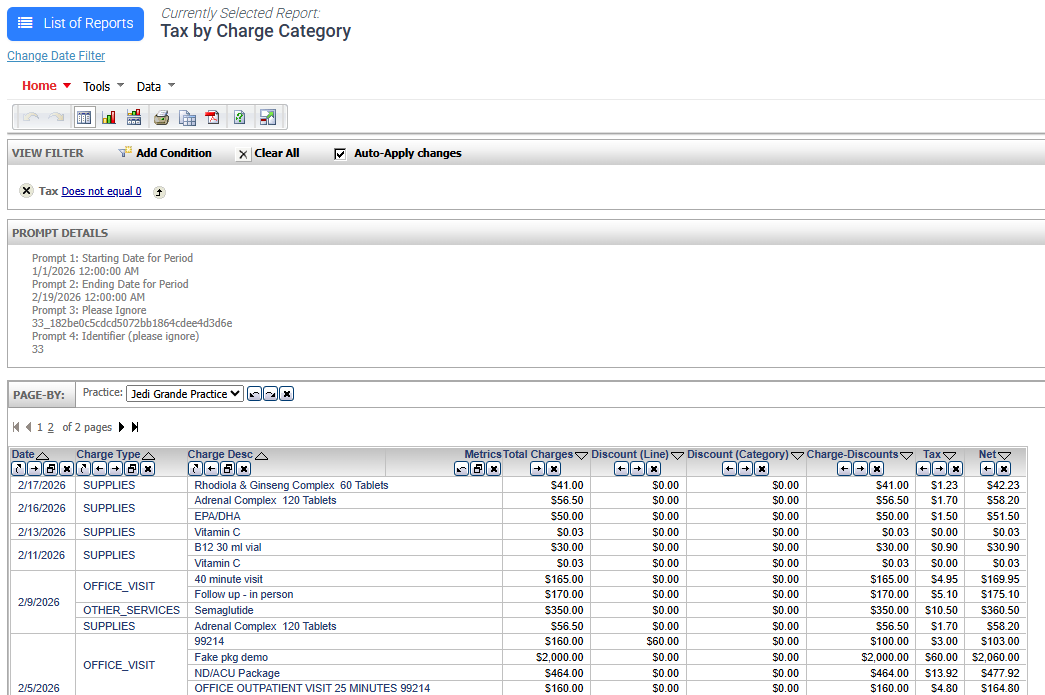Sort the Net column with its triangle
This screenshot has height=695, width=1045.
click(x=1004, y=456)
